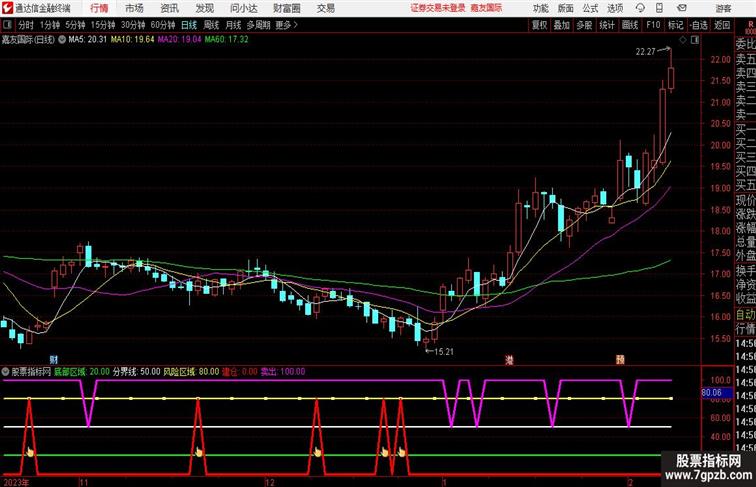Click the 证券交易未登录 login link
The height and width of the screenshot is (487, 756).
pyautogui.click(x=438, y=8)
